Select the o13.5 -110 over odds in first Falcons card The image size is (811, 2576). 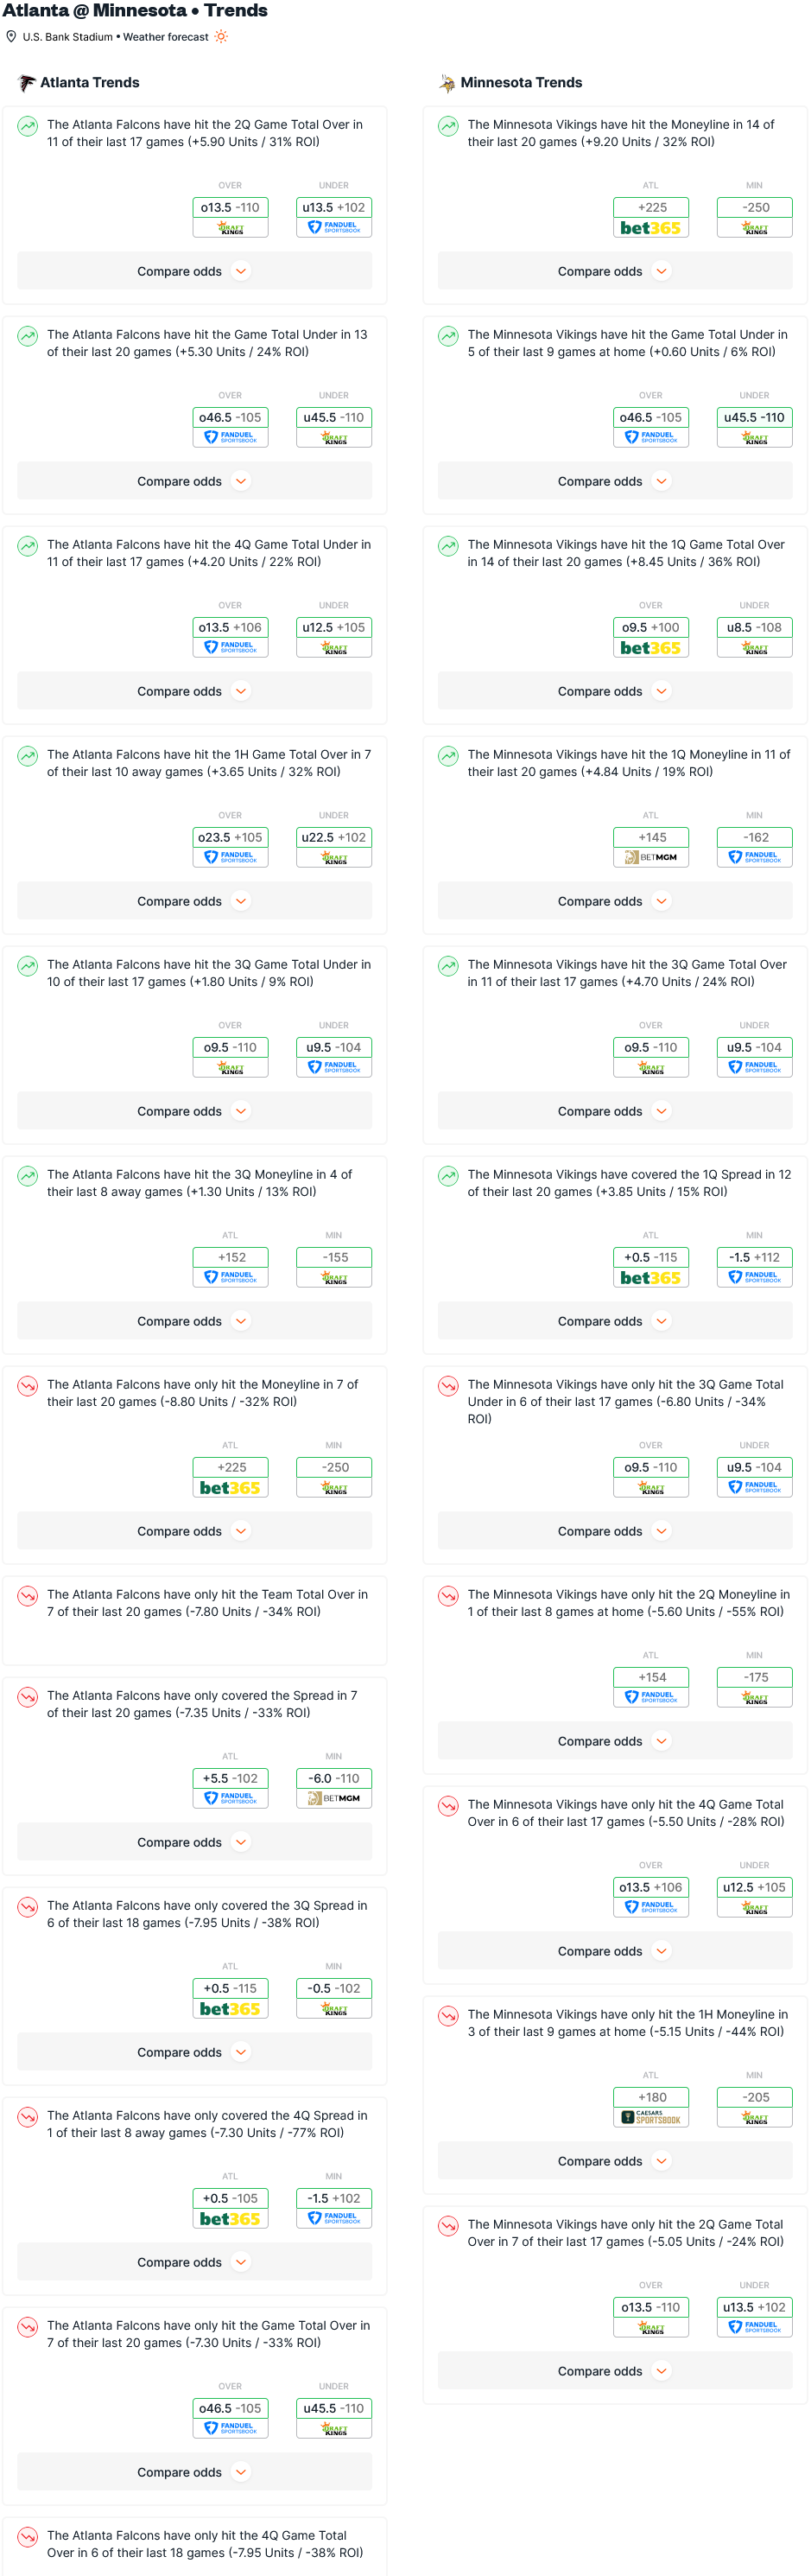[x=230, y=208]
